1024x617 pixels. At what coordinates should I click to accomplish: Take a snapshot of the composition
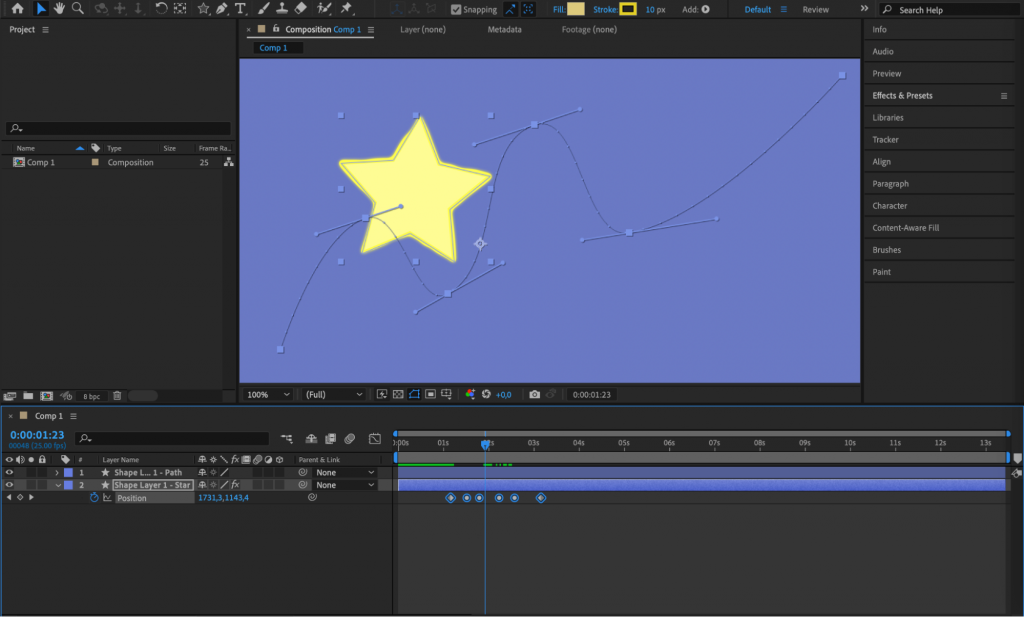point(534,394)
